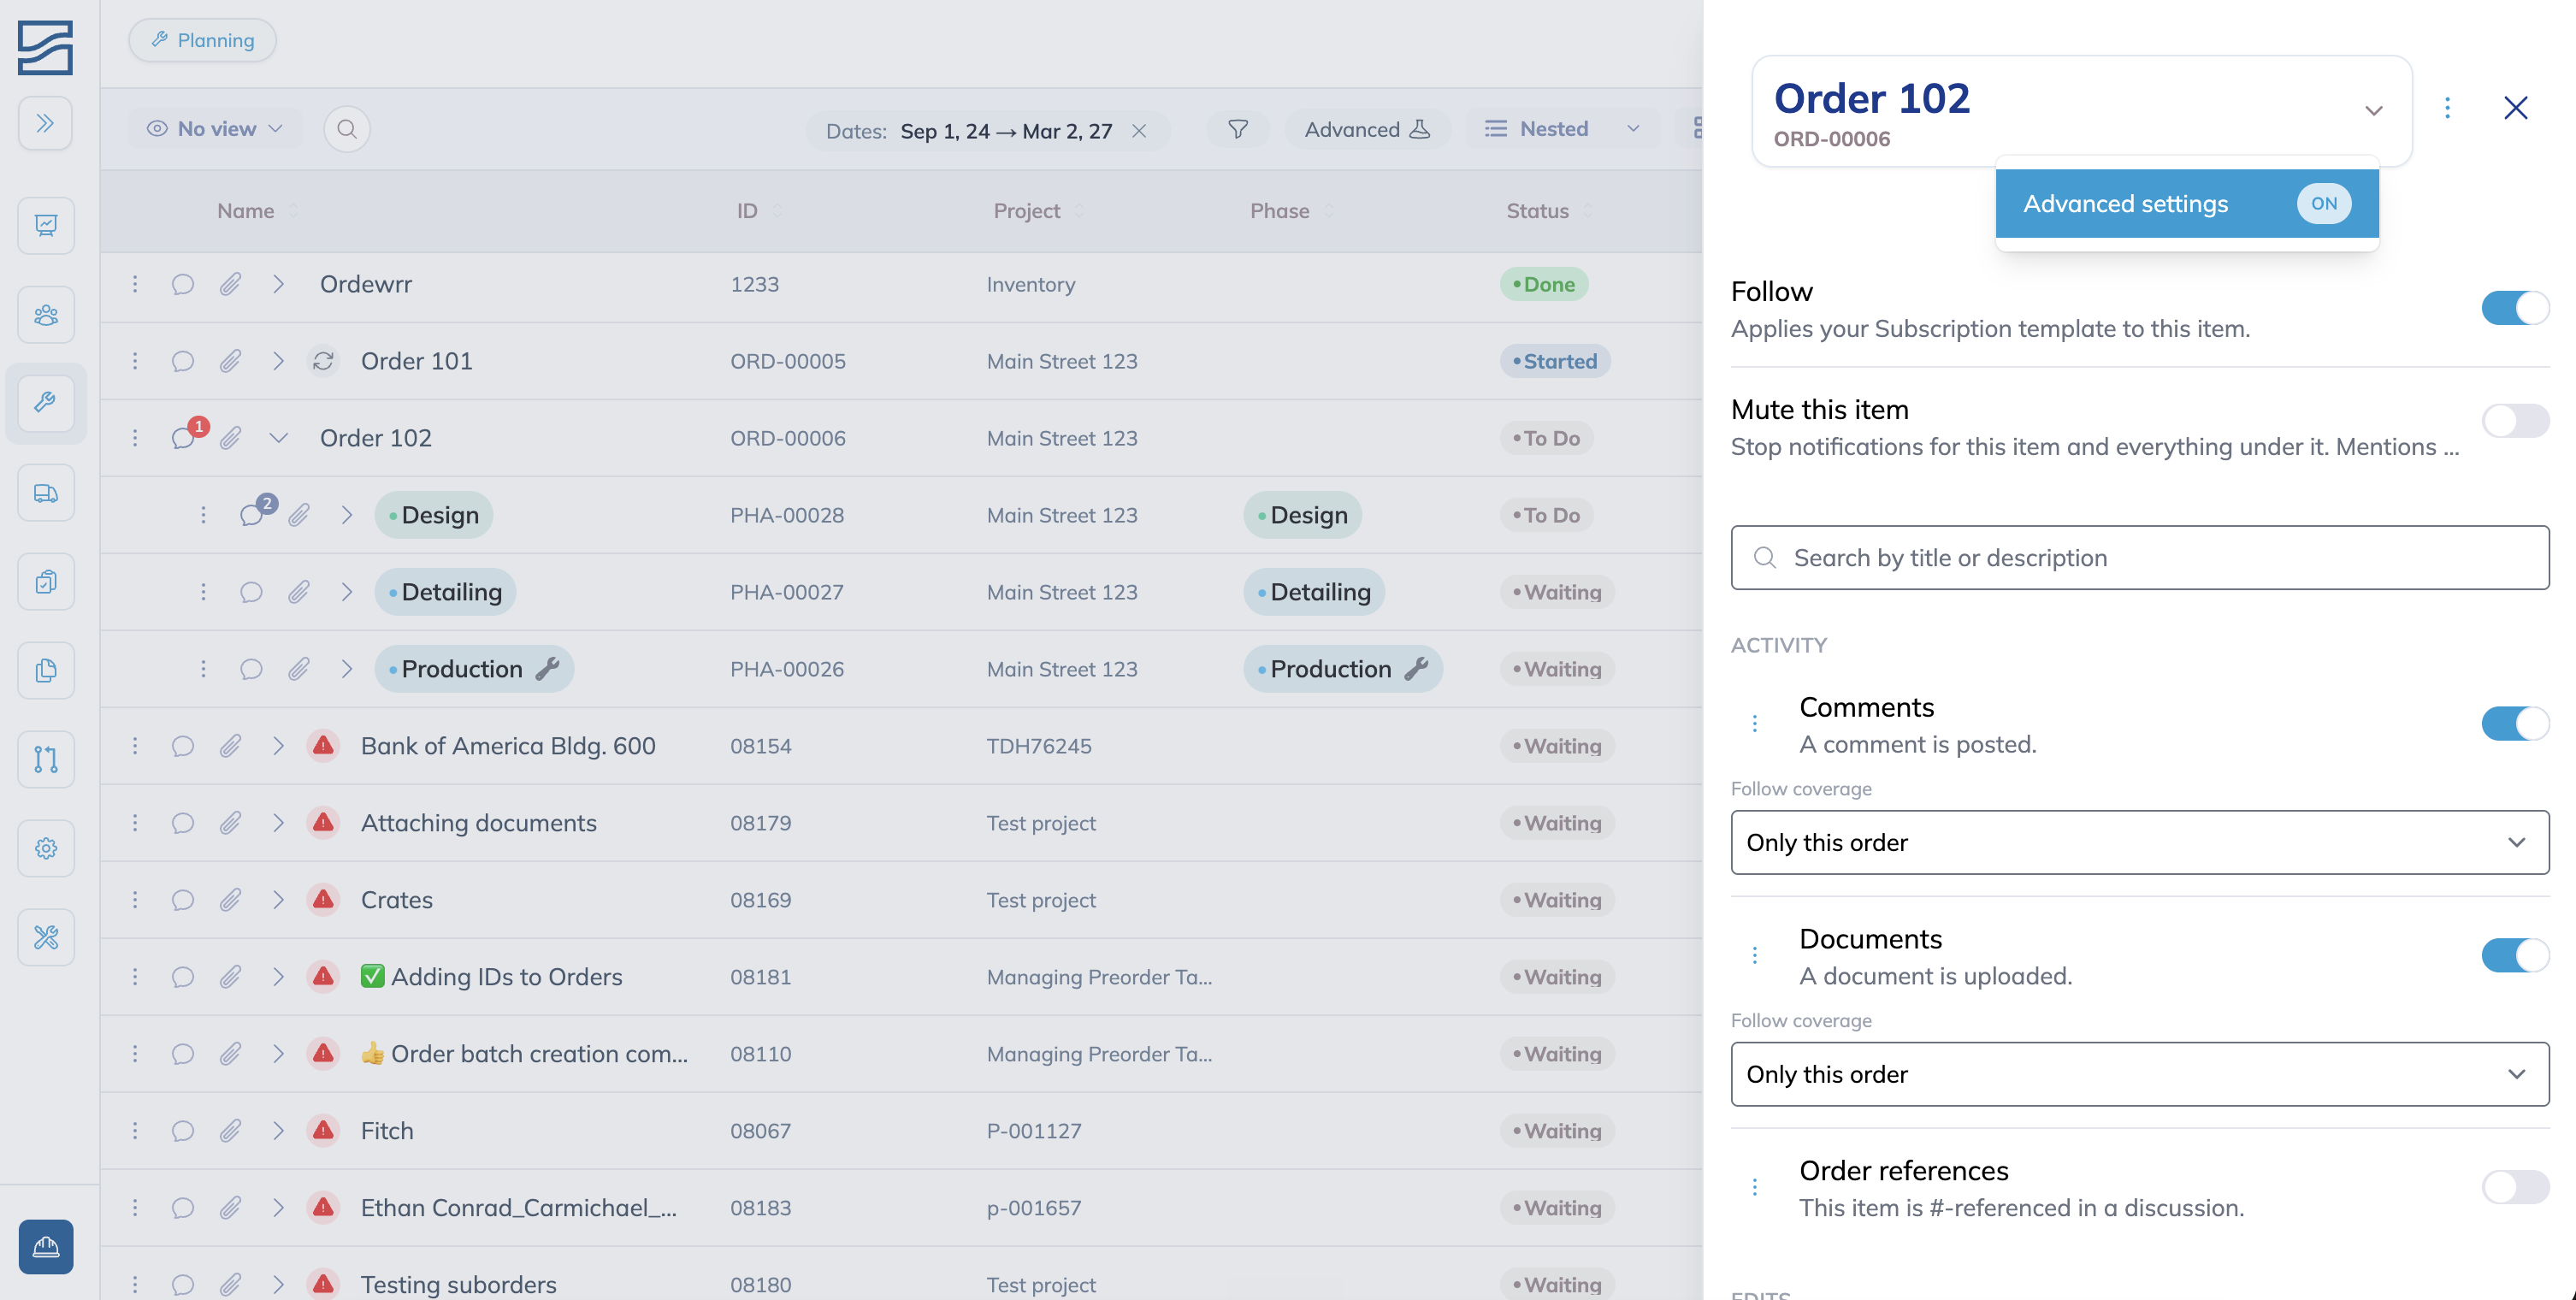Viewport: 2576px width, 1300px height.
Task: Close the Order 102 side panel
Action: [2515, 107]
